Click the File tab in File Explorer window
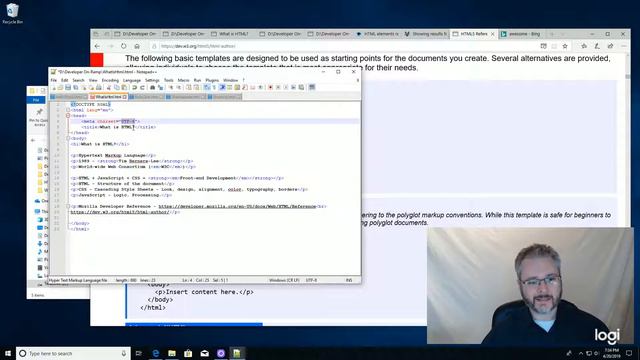The width and height of the screenshot is (640, 360). [x=36, y=100]
